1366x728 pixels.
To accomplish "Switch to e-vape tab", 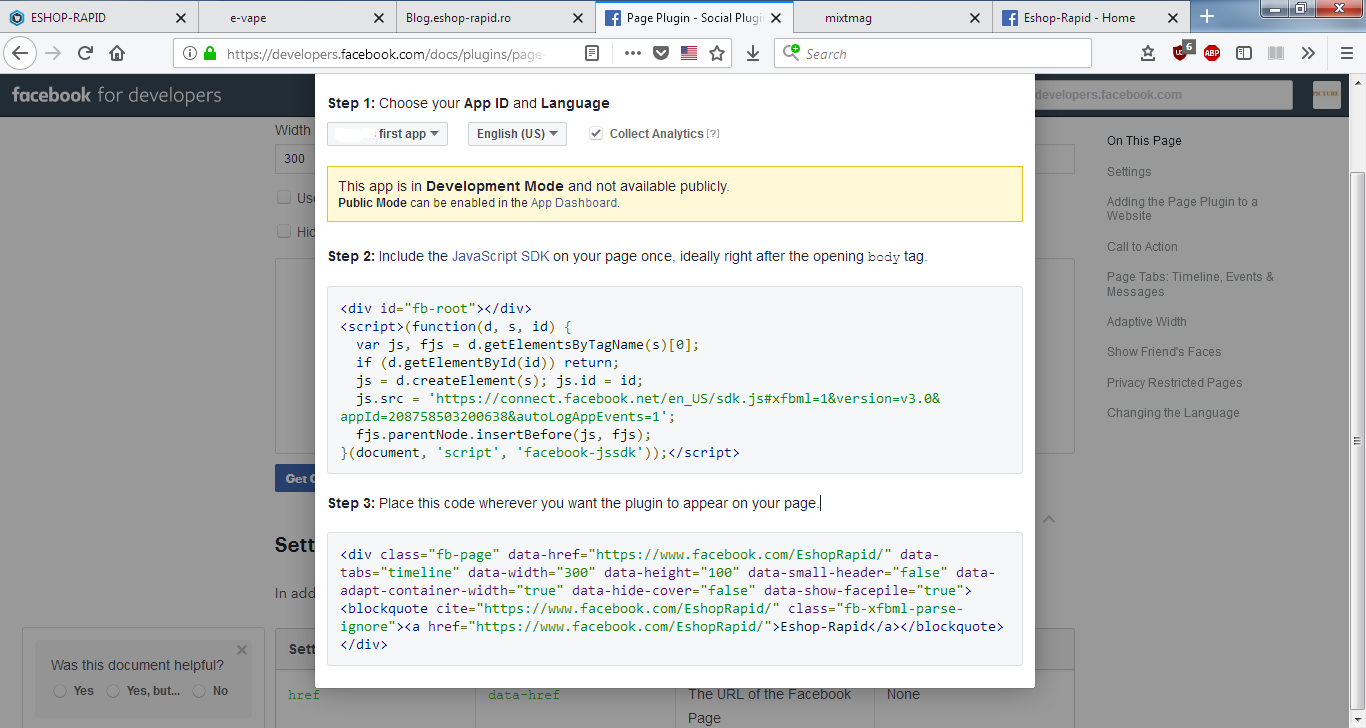I will coord(297,18).
